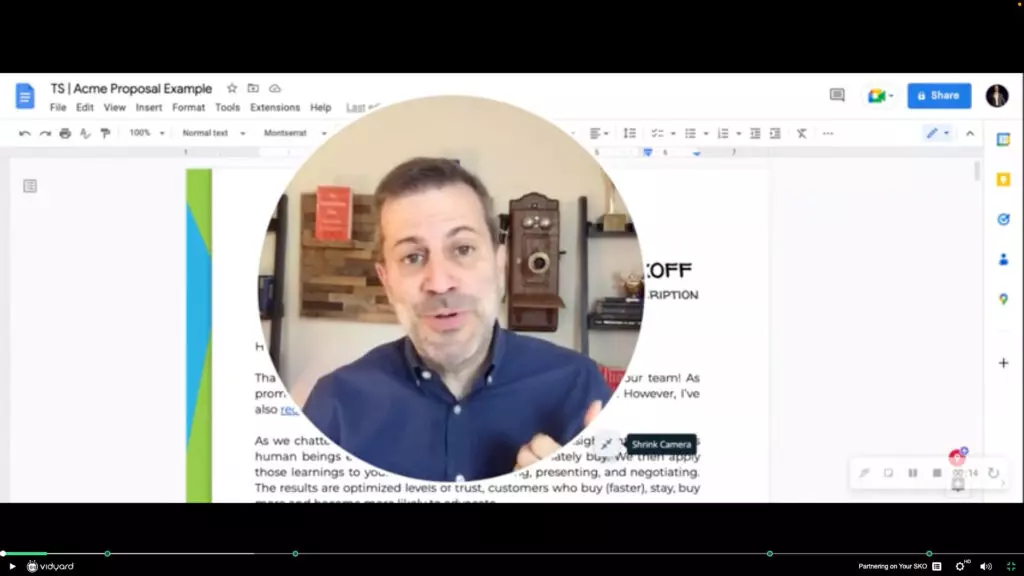Open the Extensions menu

[x=274, y=107]
